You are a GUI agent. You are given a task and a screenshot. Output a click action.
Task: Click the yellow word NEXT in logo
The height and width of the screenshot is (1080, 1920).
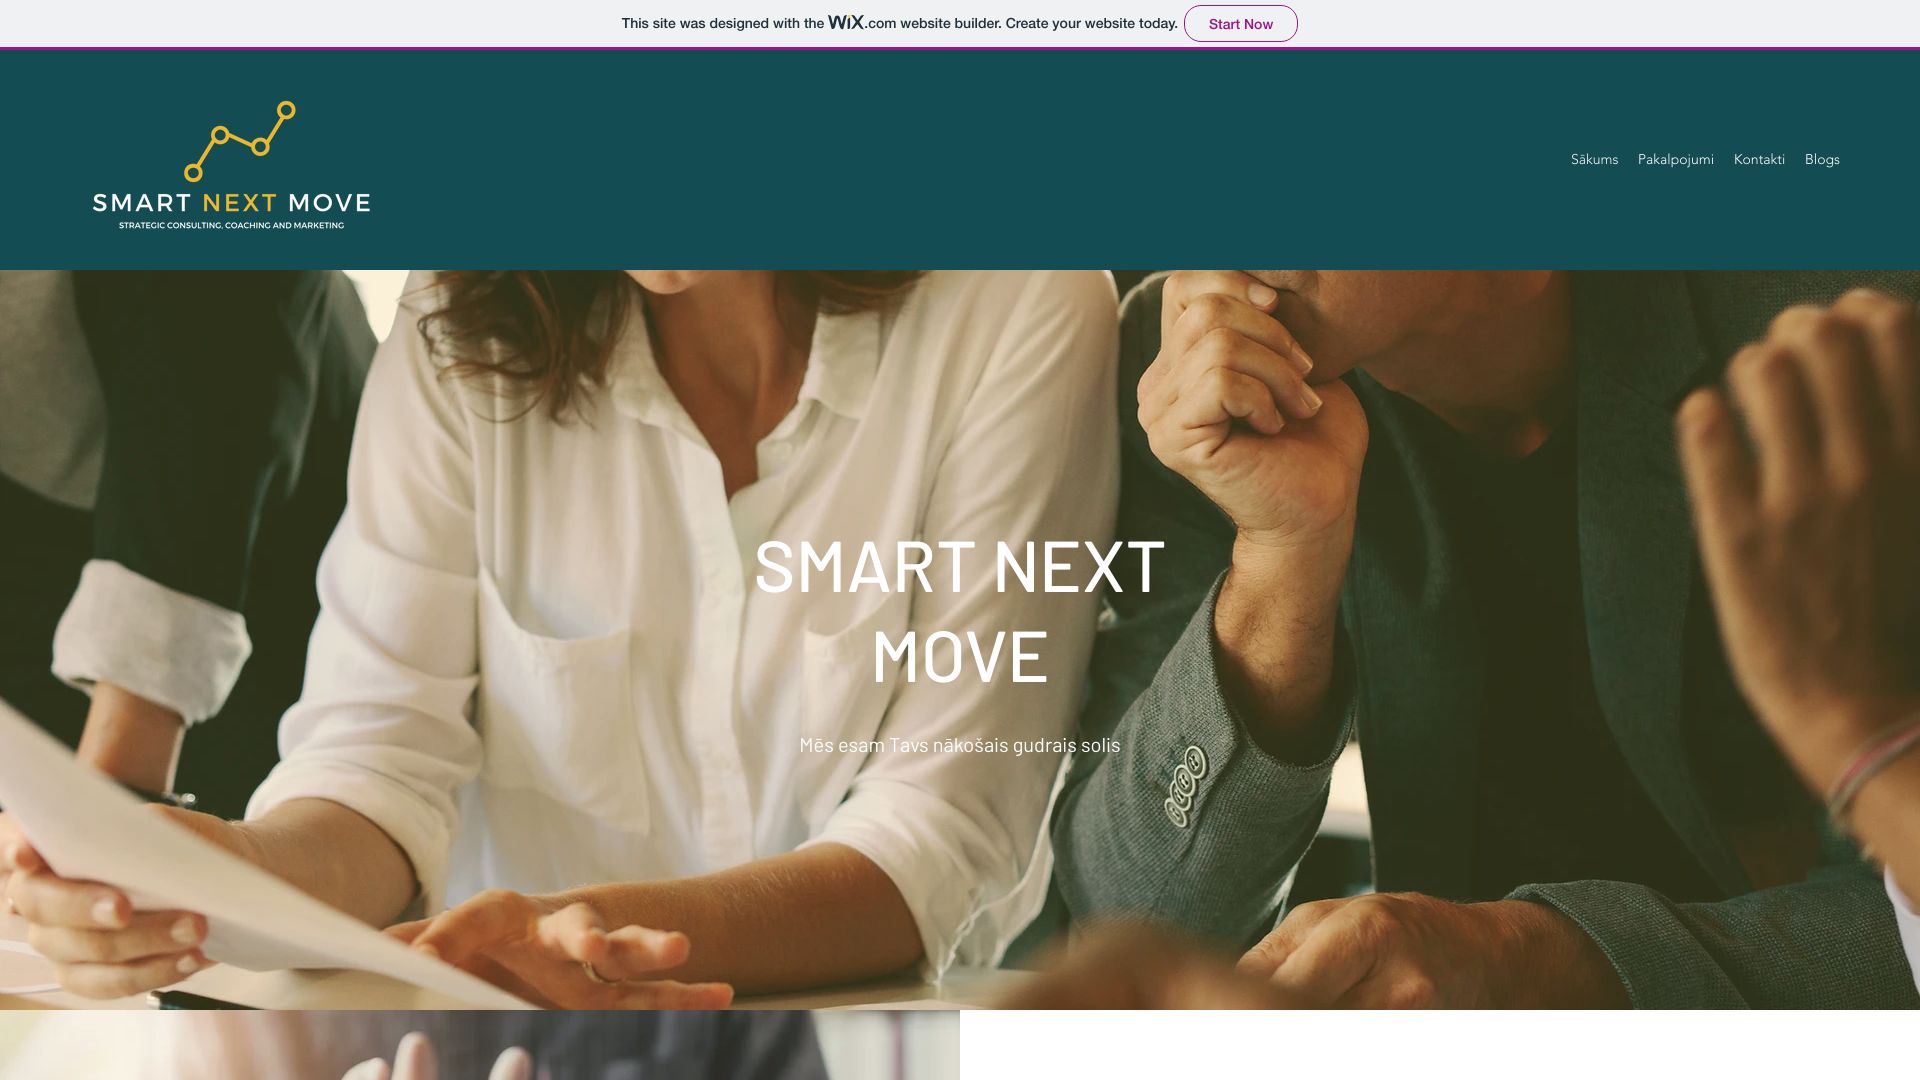click(x=240, y=203)
